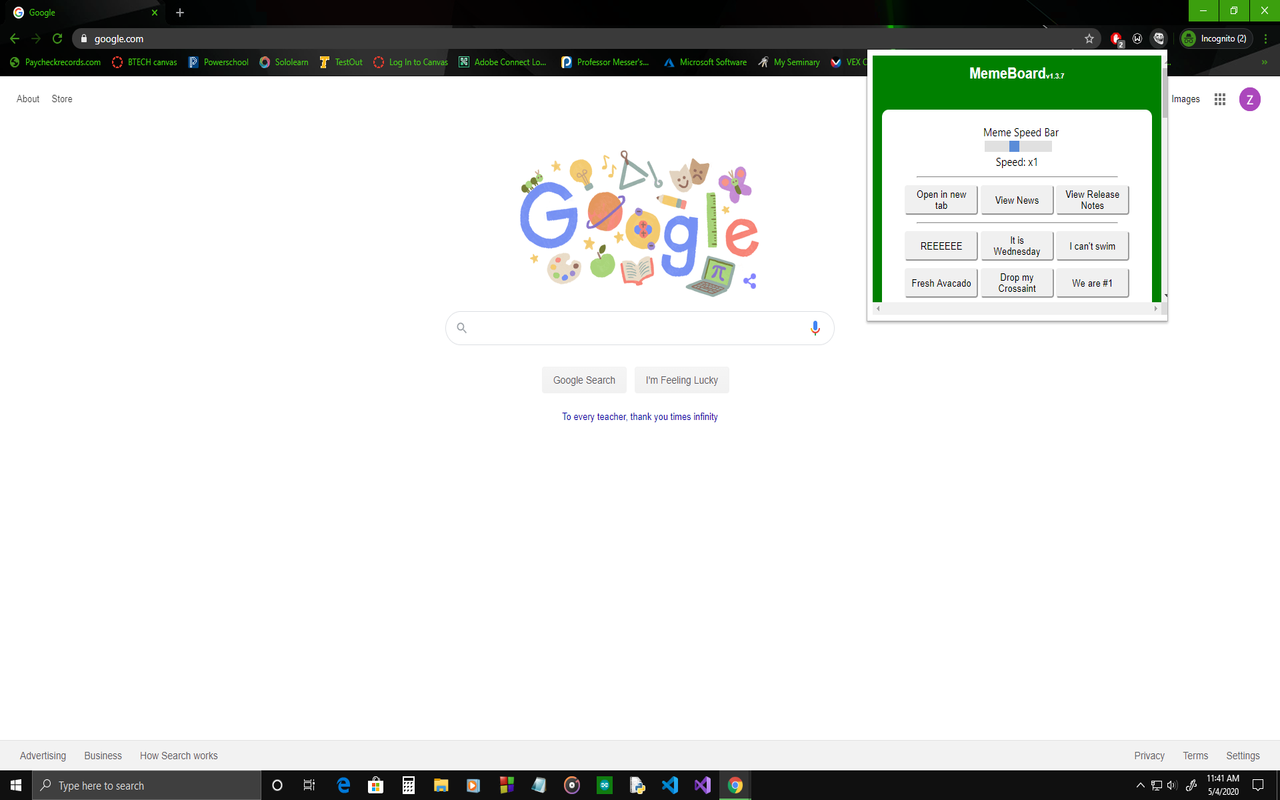The width and height of the screenshot is (1280, 800).
Task: Click the address bar showing google.com
Action: coord(585,39)
